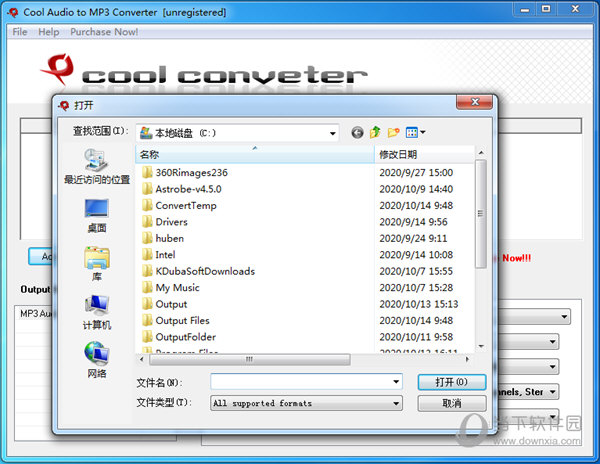Click the Cool Converter title bar icon
600x464 pixels.
tap(13, 12)
